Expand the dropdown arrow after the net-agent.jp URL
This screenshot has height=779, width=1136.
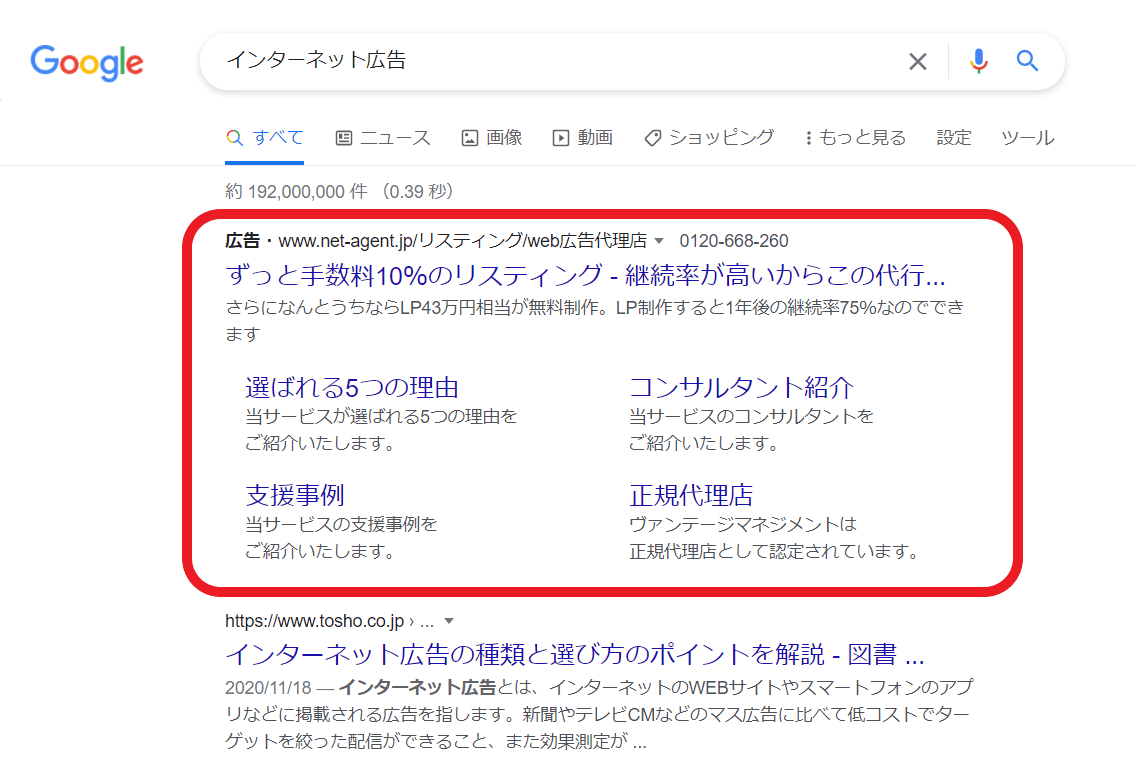pos(659,241)
